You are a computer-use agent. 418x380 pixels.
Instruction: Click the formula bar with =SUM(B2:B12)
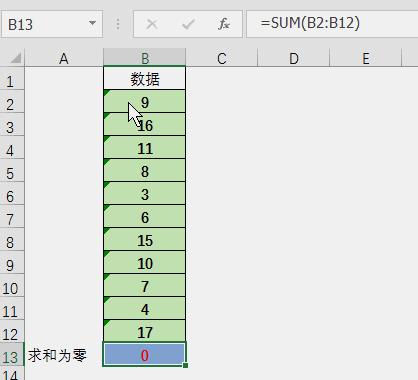point(332,24)
